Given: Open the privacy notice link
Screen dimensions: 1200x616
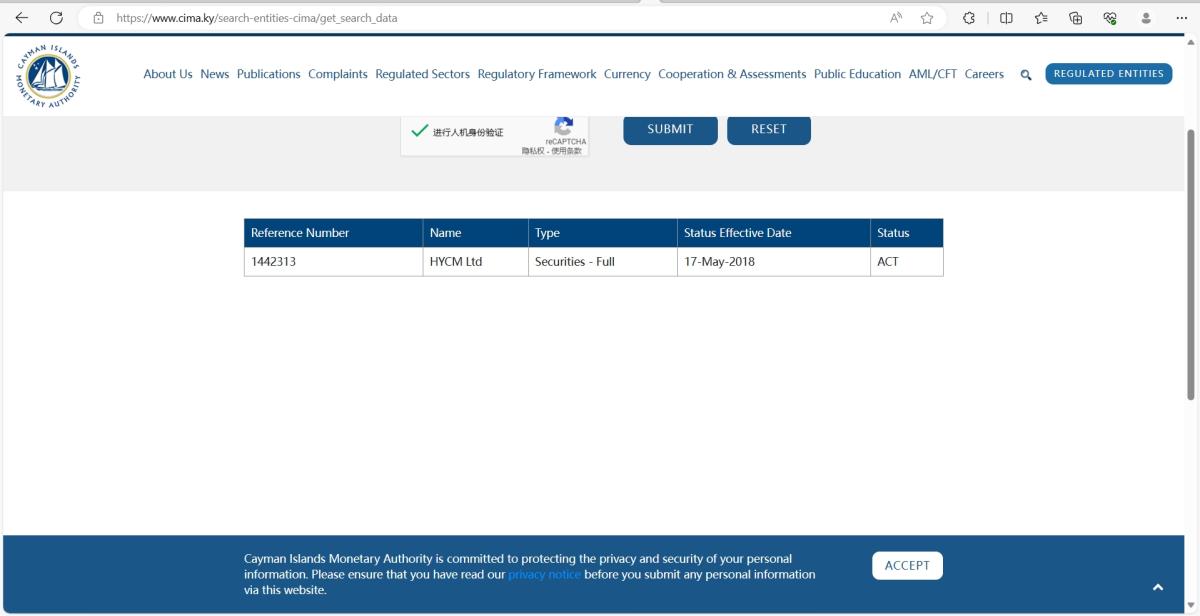Looking at the screenshot, I should tap(544, 575).
